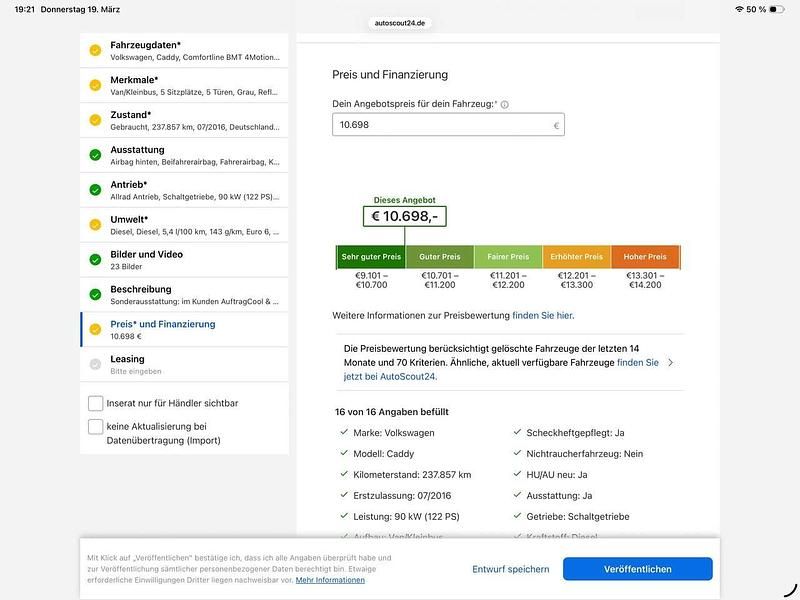Expand the similar vehicles chevron arrow

[670, 362]
